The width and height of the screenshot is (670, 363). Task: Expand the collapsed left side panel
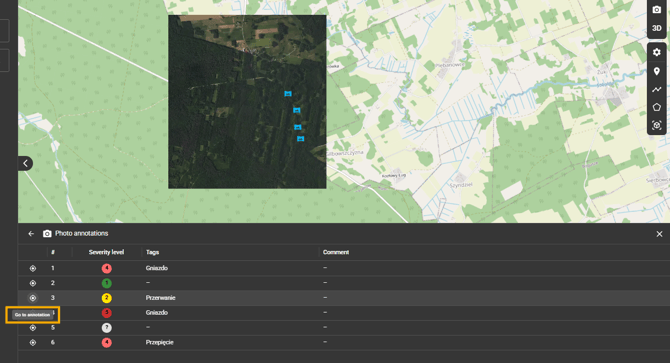click(x=25, y=163)
